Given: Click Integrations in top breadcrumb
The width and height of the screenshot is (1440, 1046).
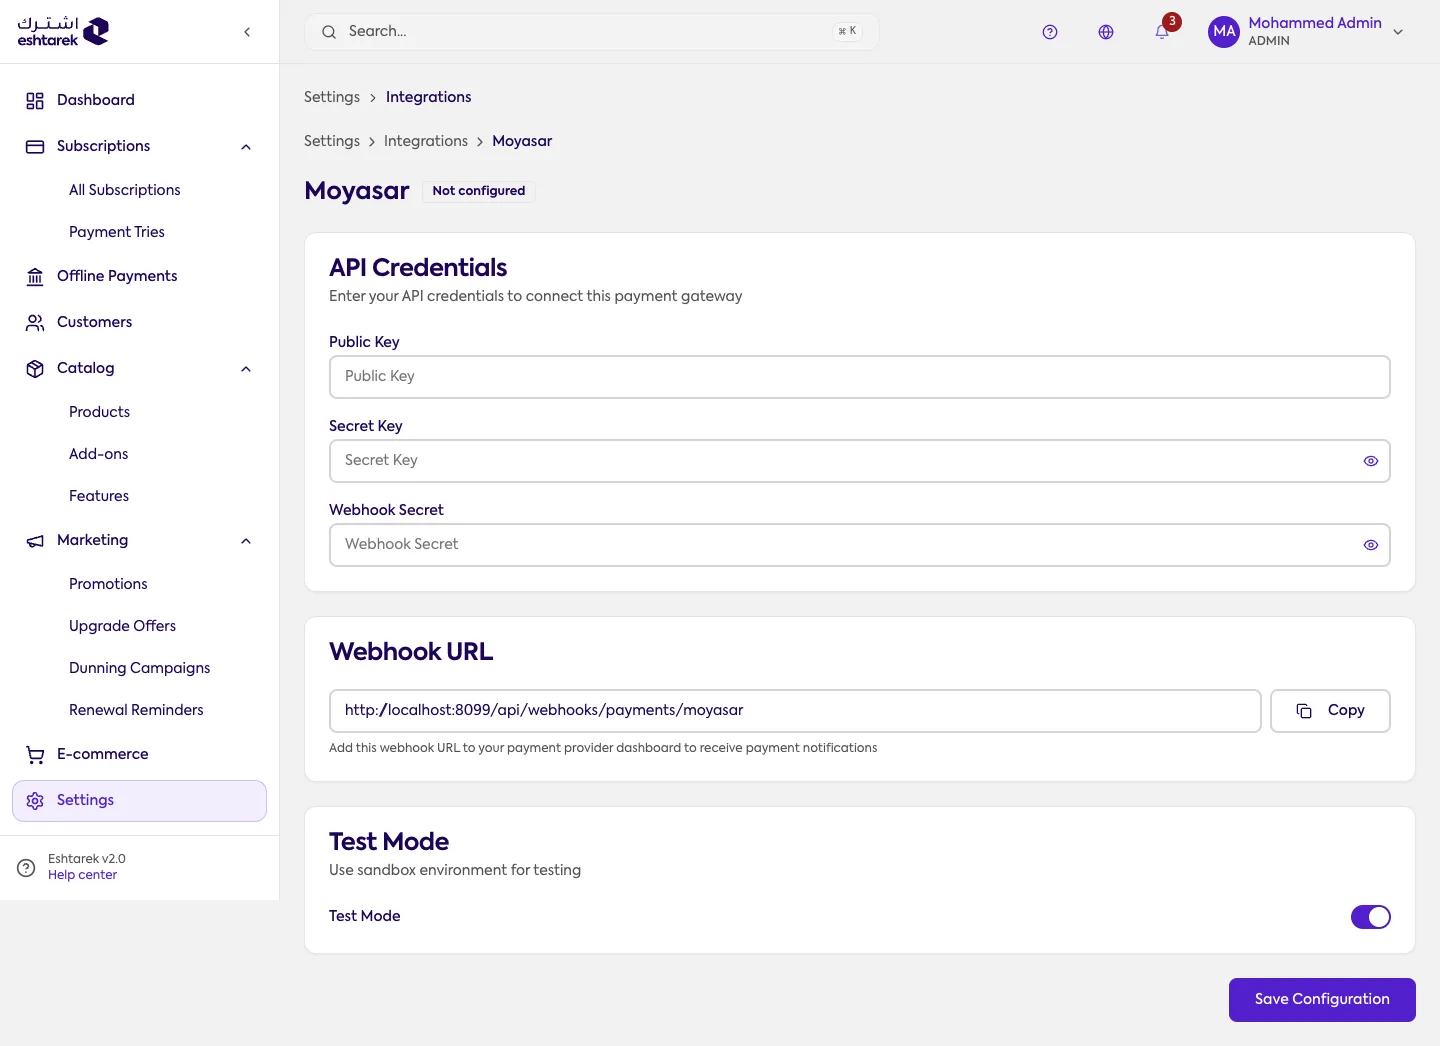Looking at the screenshot, I should [x=428, y=97].
